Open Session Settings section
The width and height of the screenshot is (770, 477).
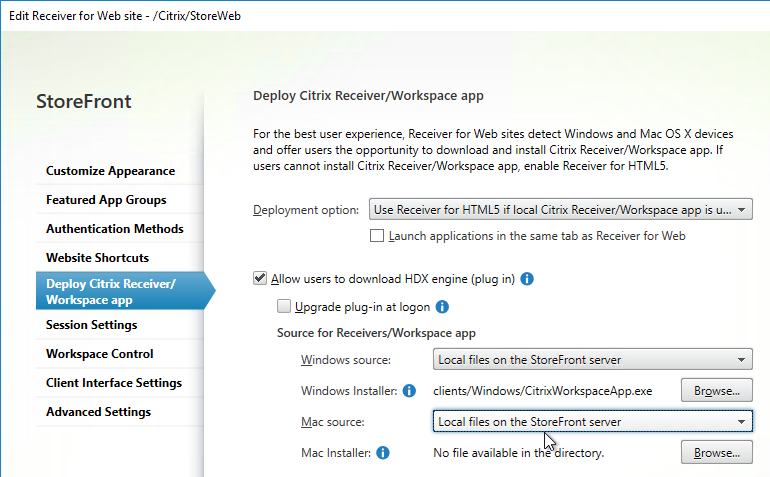coord(91,325)
